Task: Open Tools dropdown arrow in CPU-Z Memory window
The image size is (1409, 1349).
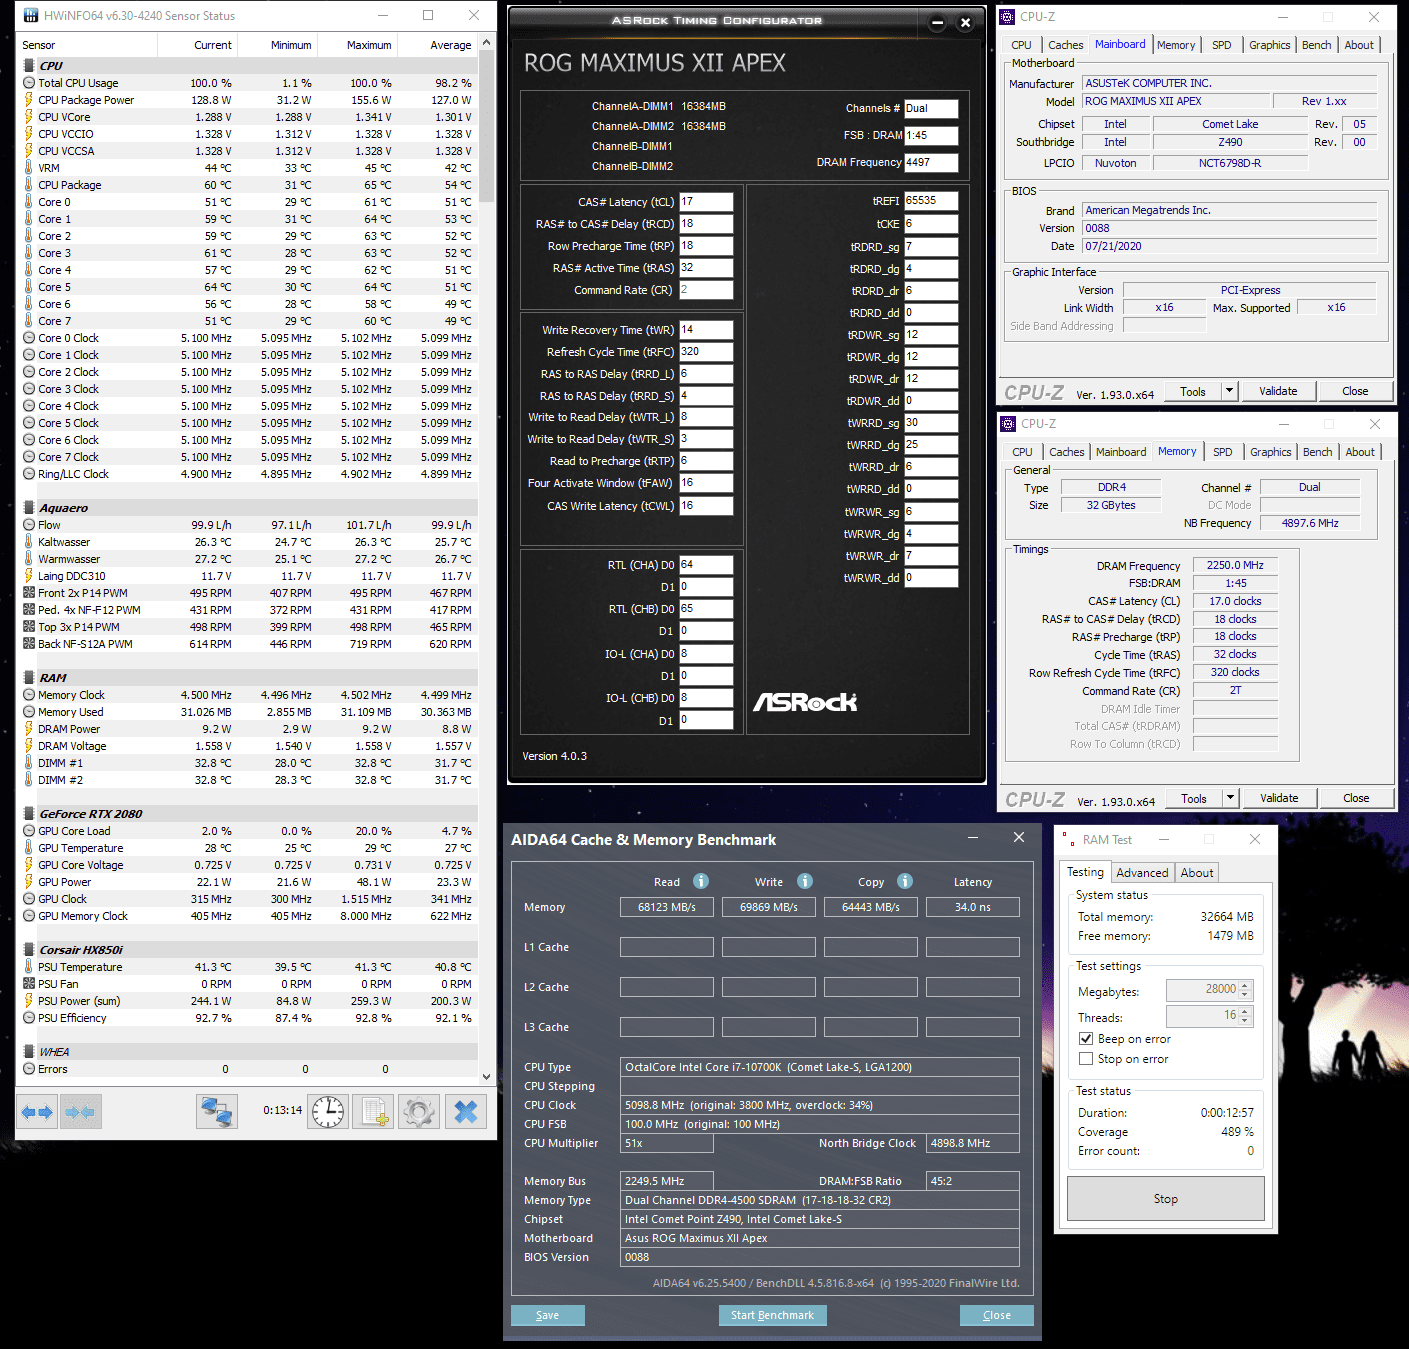Action: coord(1231,798)
